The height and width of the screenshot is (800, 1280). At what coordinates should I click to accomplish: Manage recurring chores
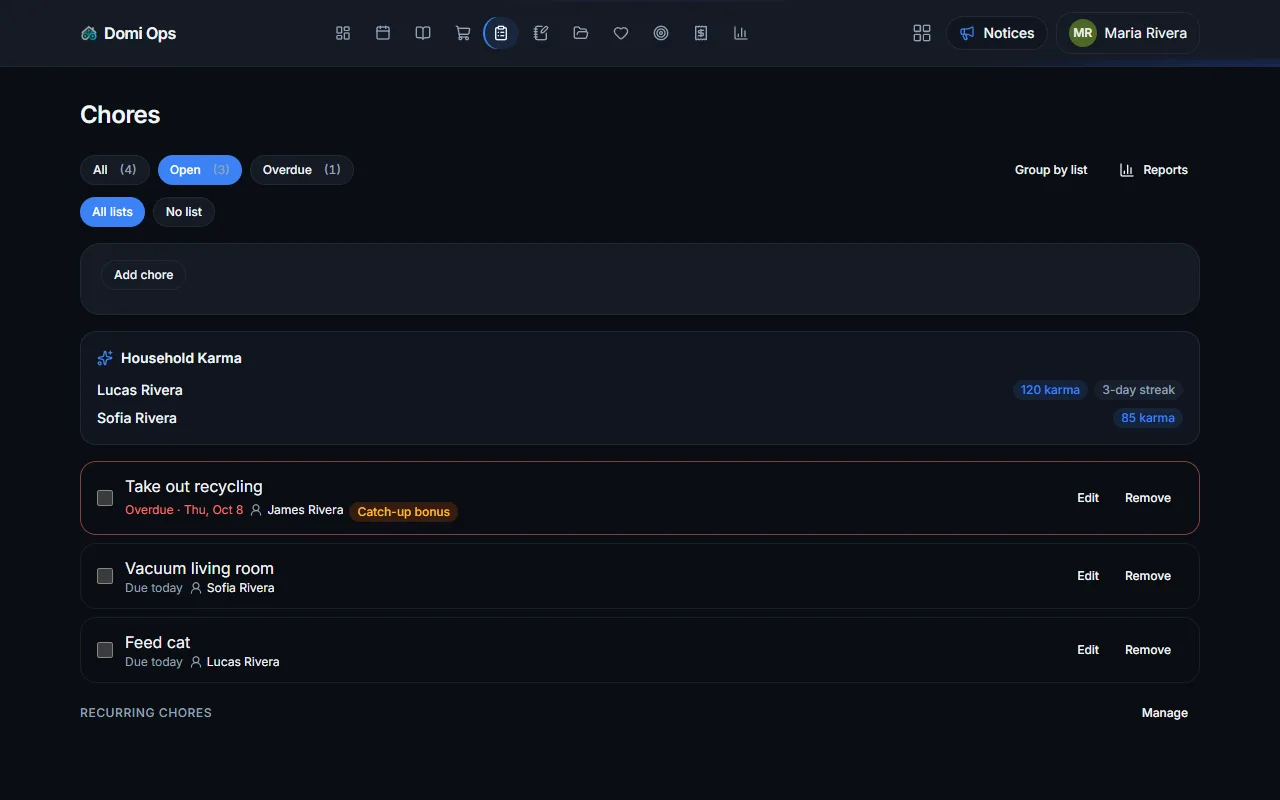tap(1165, 713)
